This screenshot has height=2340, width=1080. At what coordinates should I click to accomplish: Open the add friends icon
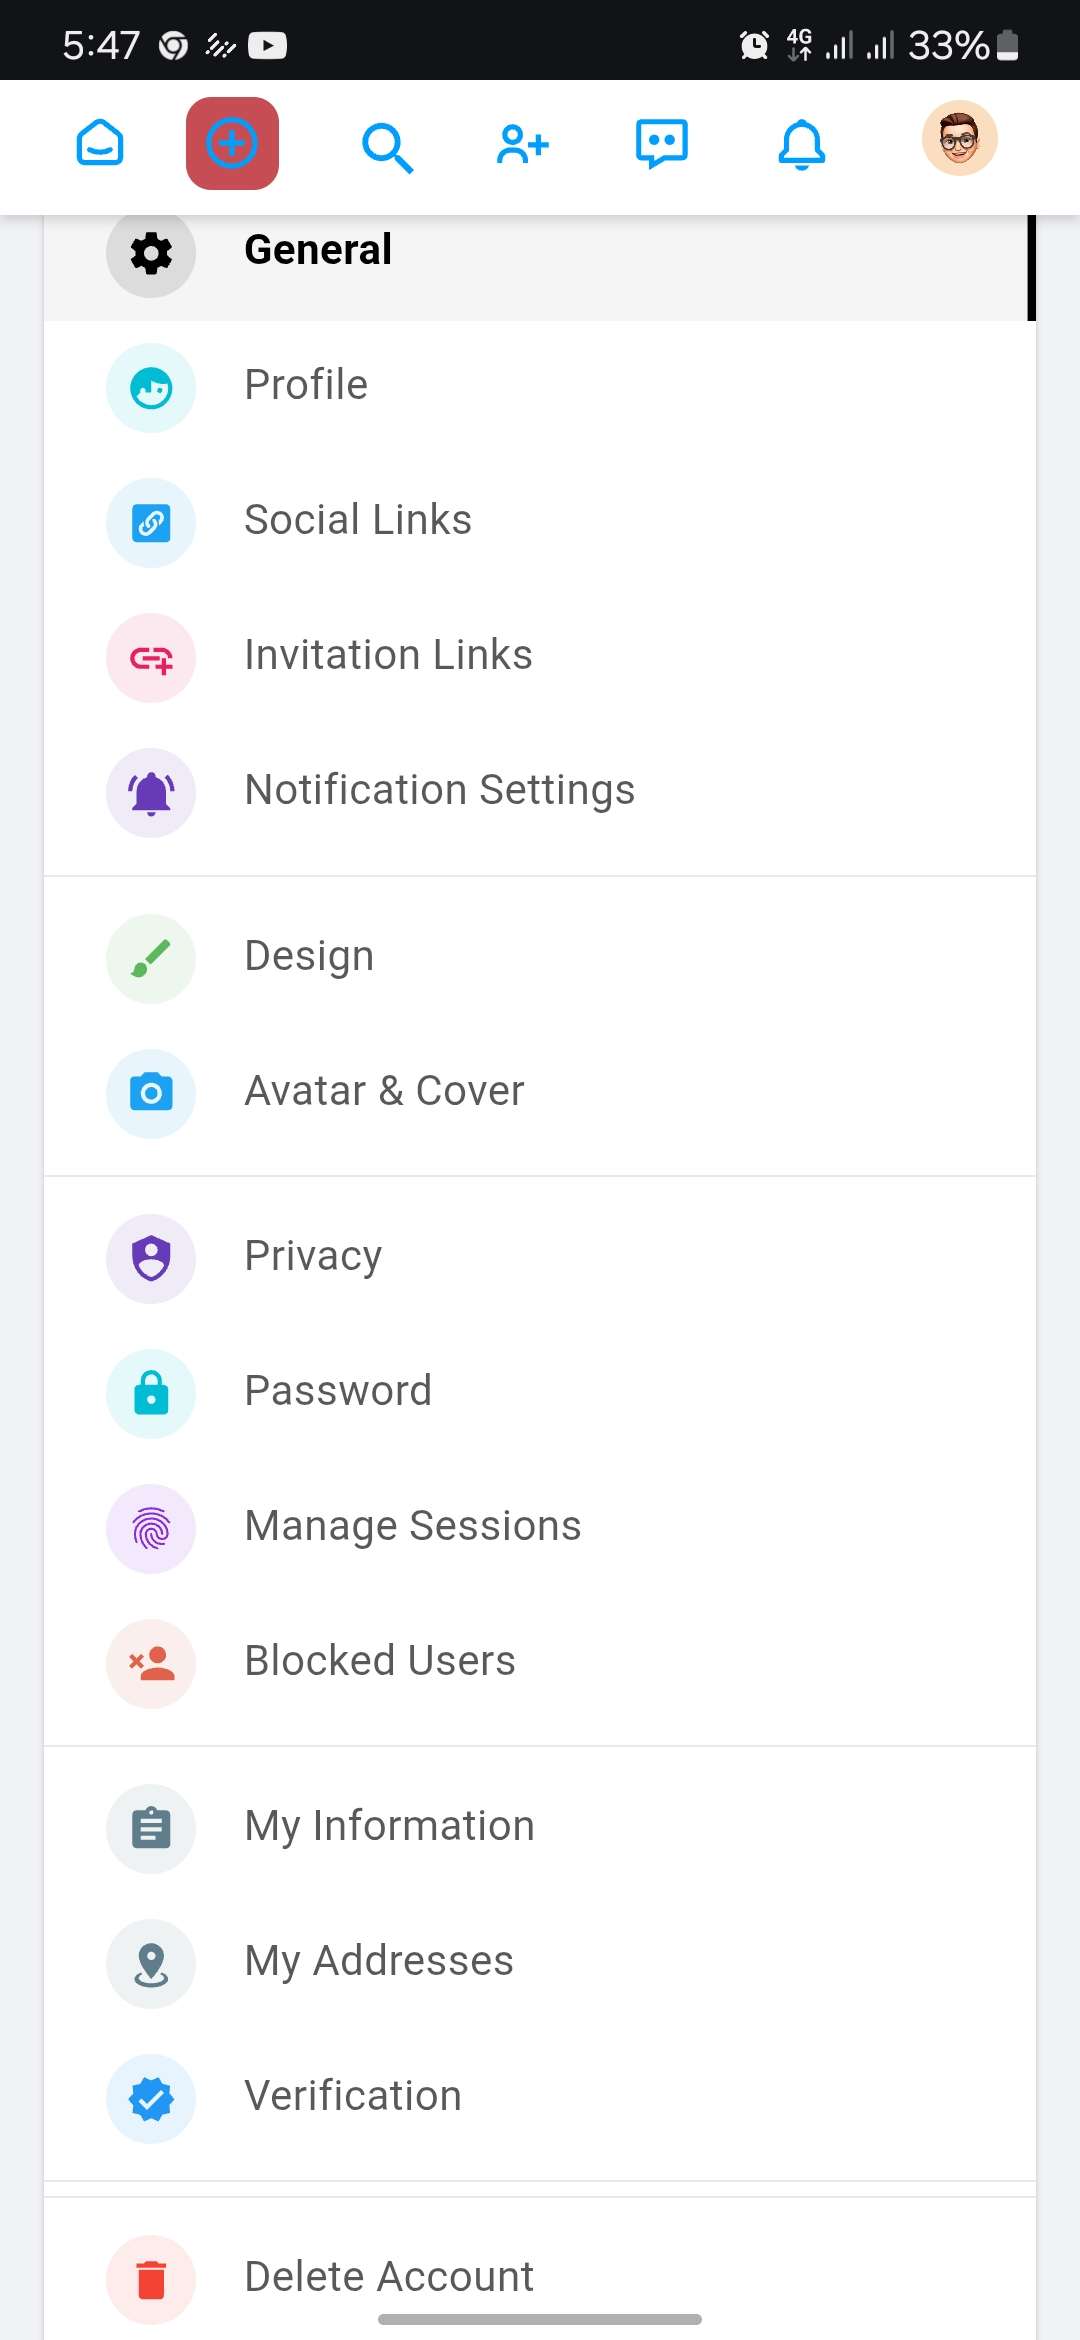pos(523,145)
